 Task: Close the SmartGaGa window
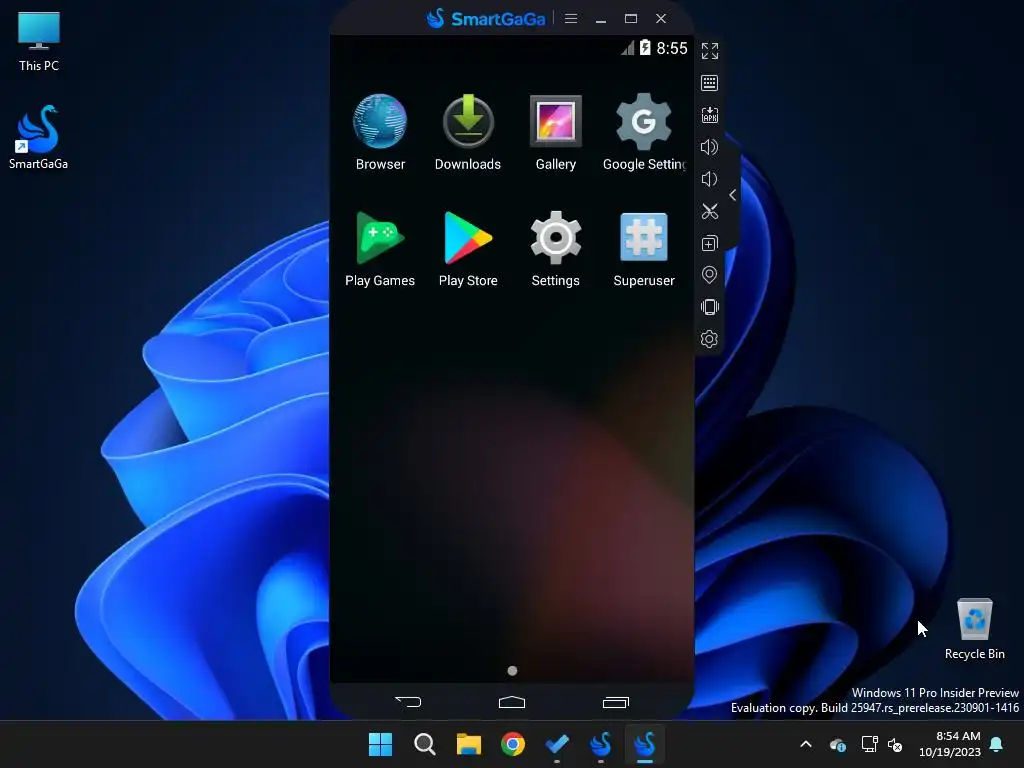tap(661, 18)
